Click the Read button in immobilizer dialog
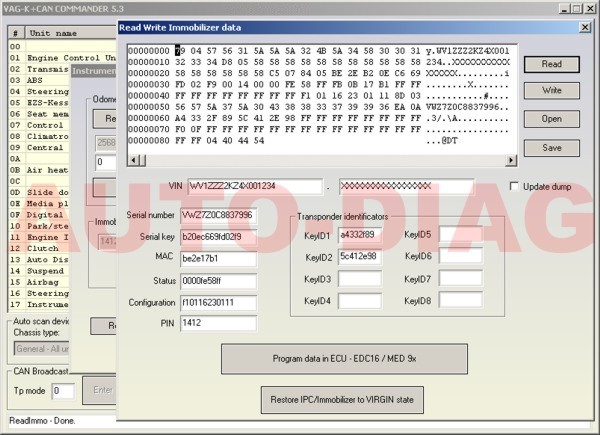 point(551,64)
